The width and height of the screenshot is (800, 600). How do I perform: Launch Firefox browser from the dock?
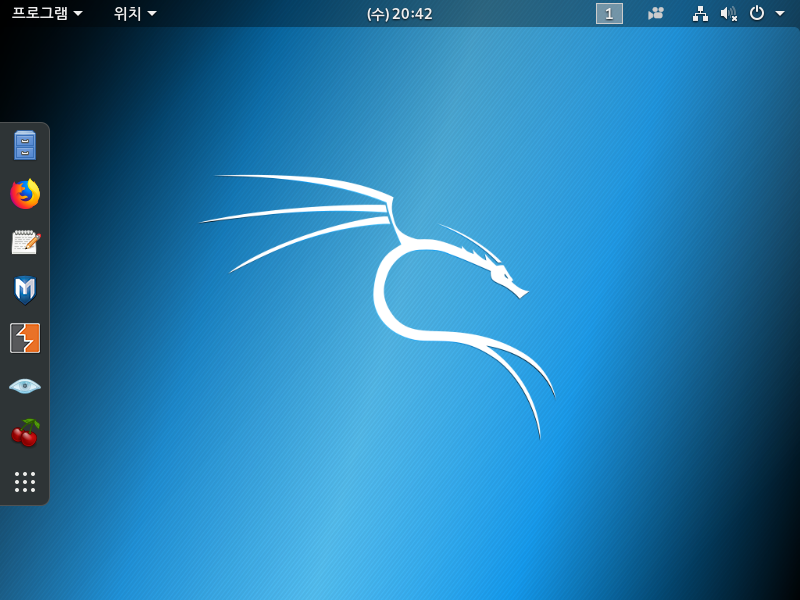pos(25,194)
